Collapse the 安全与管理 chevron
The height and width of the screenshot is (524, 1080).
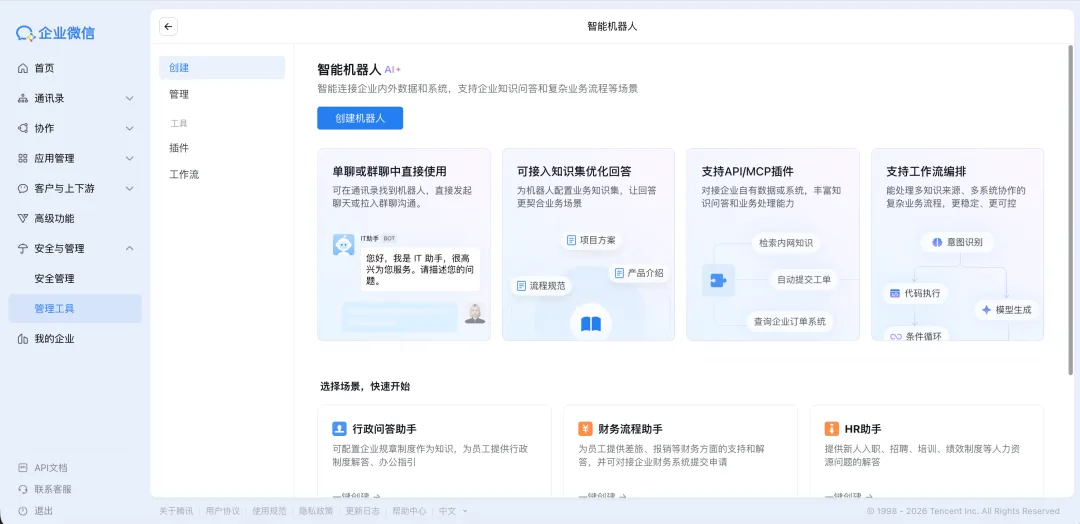point(129,249)
